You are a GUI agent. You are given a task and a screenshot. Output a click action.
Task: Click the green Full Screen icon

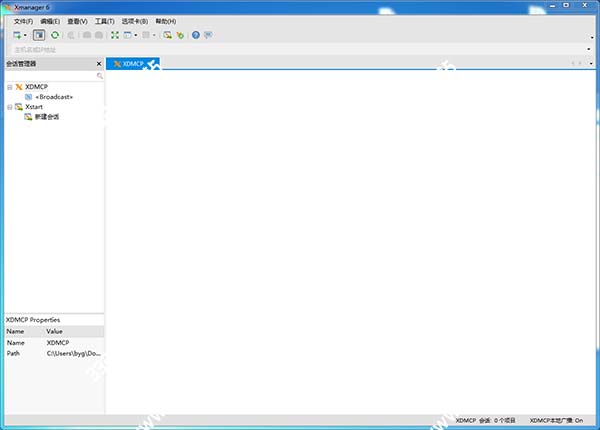click(x=114, y=34)
